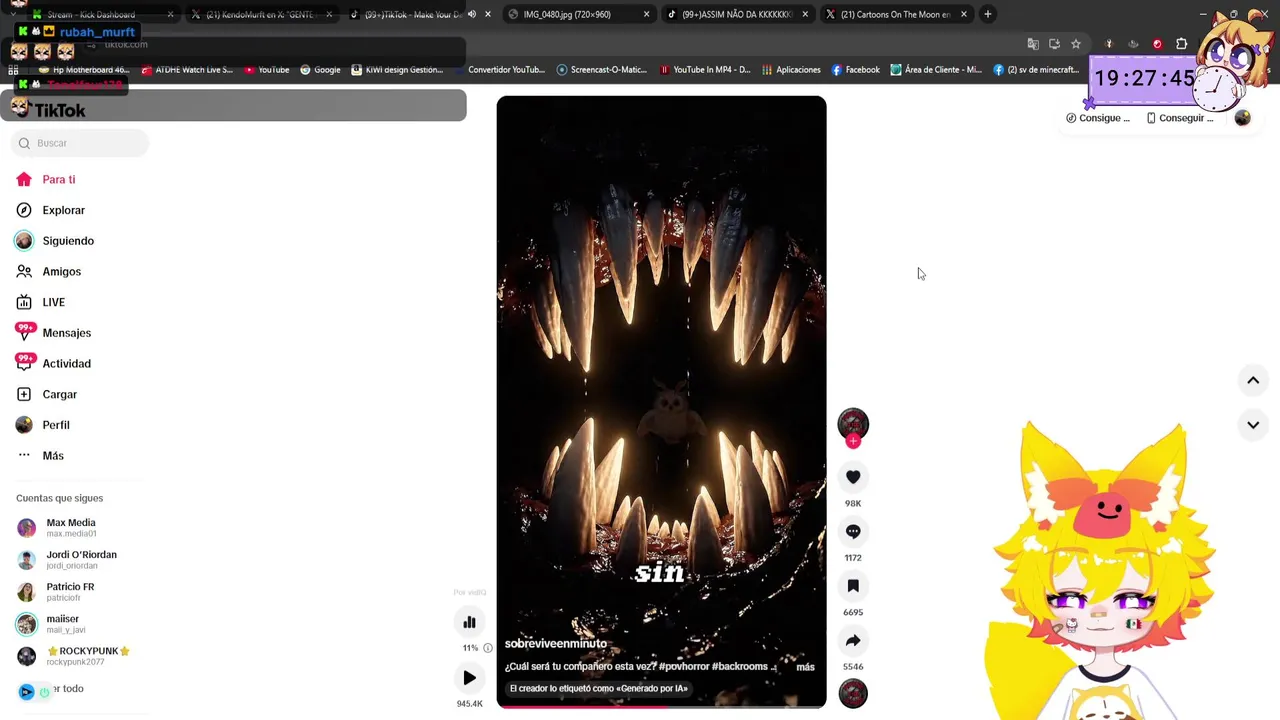The width and height of the screenshot is (1280, 720).
Task: Mute the audio of the TikTok tab
Action: (472, 14)
